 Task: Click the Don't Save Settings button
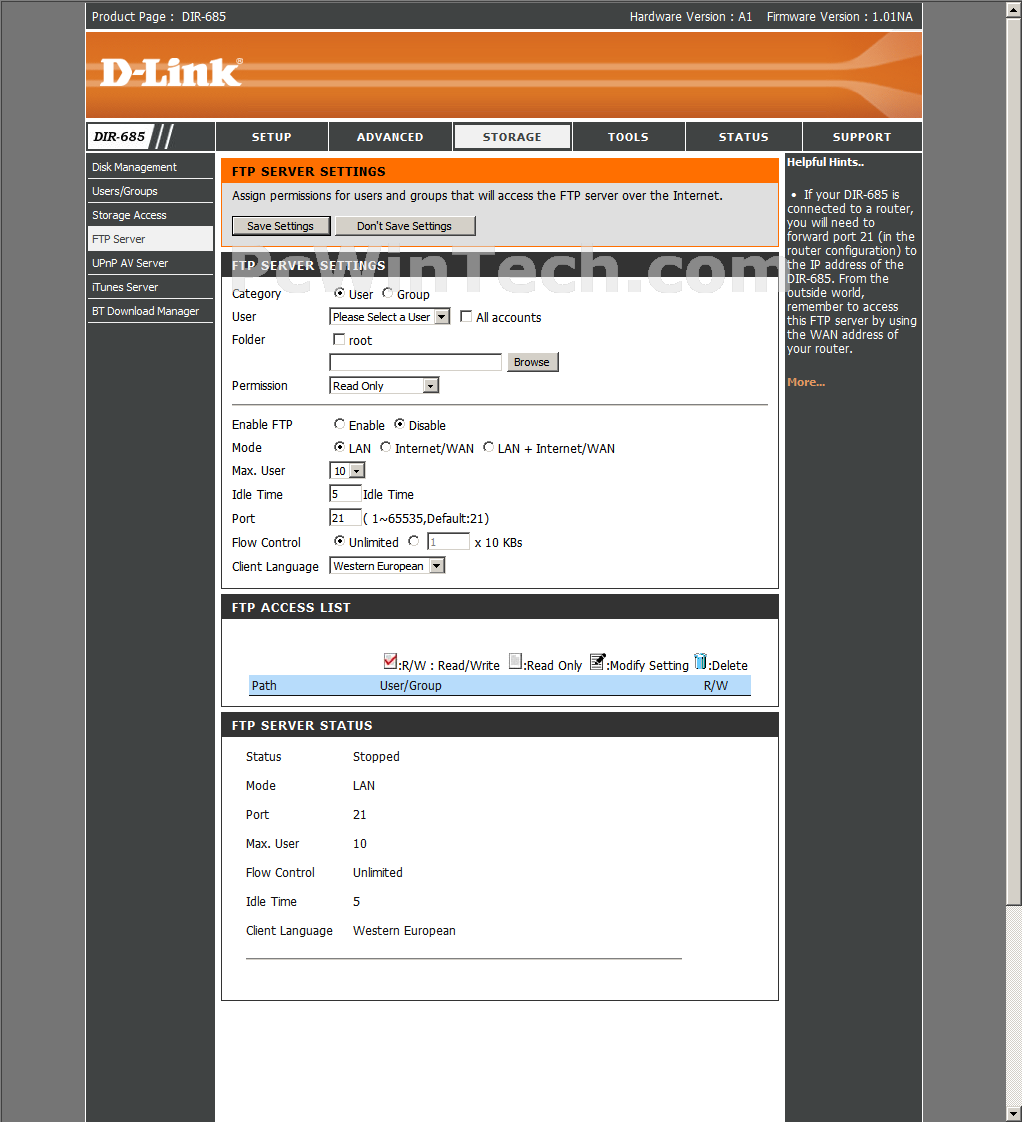(x=404, y=226)
